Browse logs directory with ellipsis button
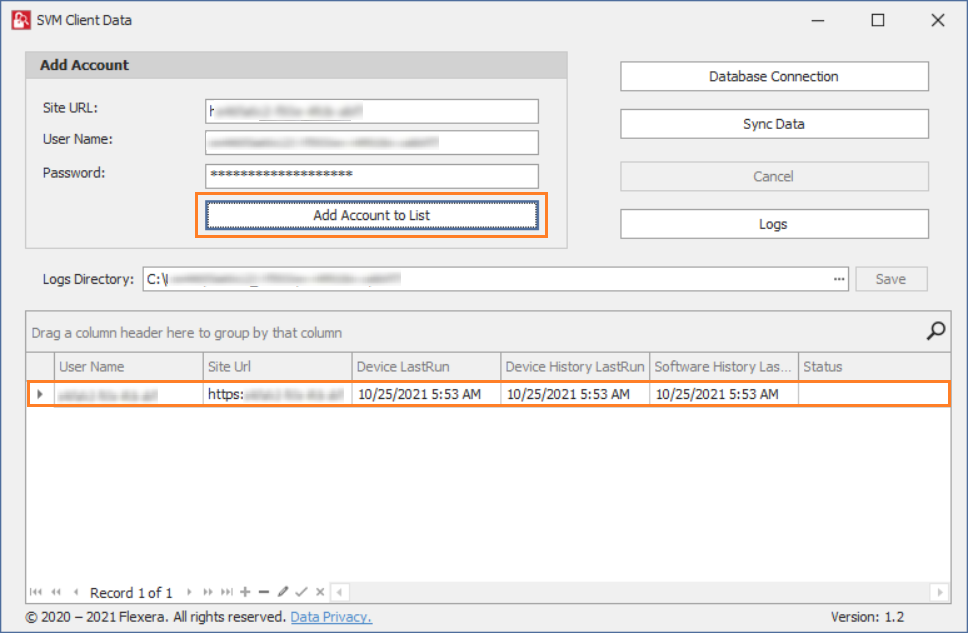The width and height of the screenshot is (968, 633). pyautogui.click(x=839, y=279)
